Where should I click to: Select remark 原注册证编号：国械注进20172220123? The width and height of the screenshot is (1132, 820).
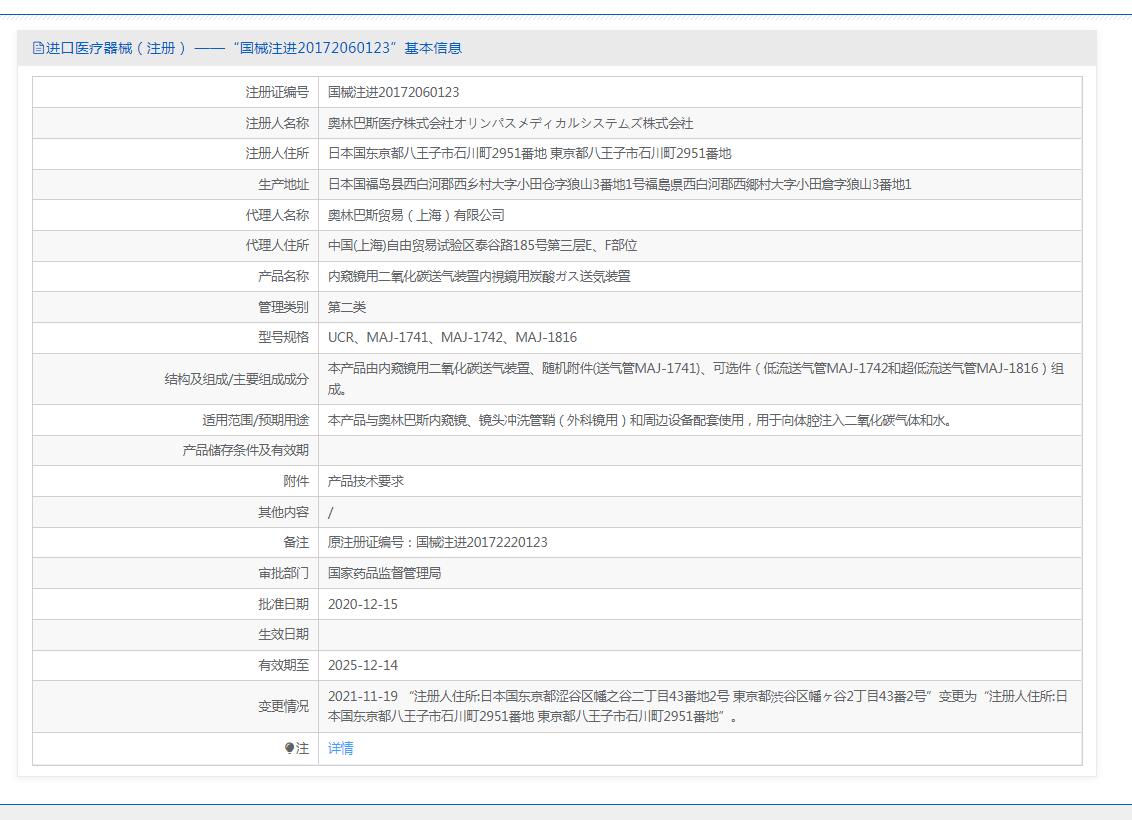coord(437,543)
